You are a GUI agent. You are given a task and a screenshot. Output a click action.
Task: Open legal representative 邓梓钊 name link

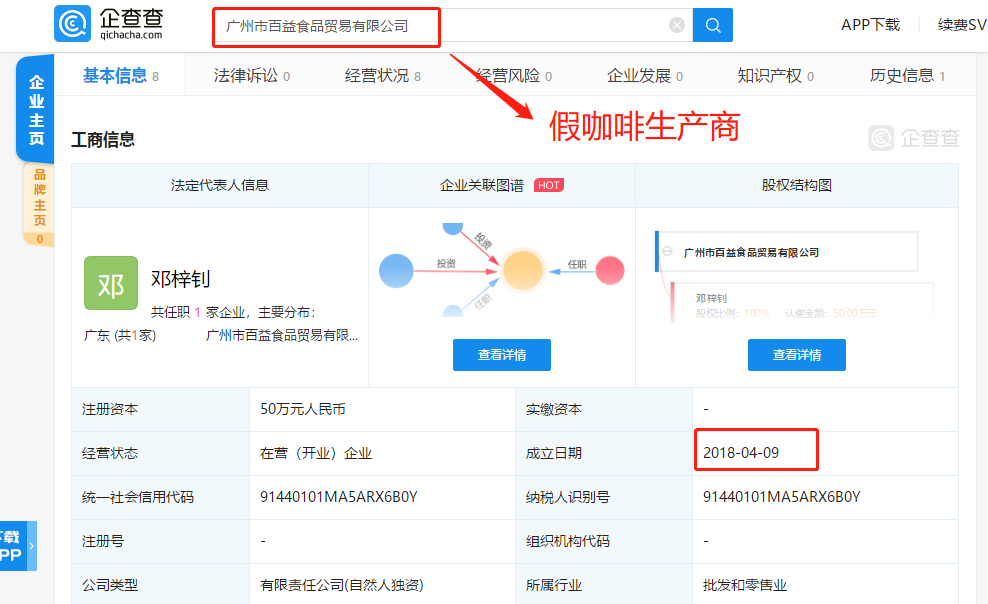point(180,279)
